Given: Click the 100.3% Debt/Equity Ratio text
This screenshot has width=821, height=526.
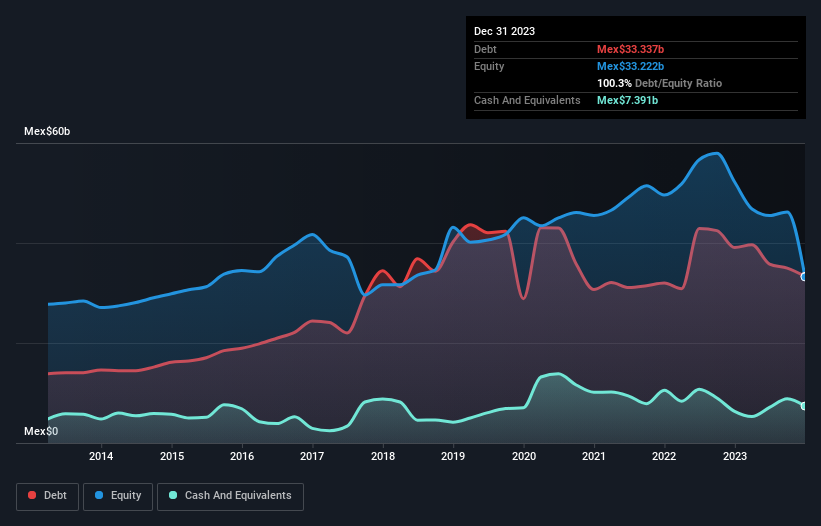Looking at the screenshot, I should [659, 83].
